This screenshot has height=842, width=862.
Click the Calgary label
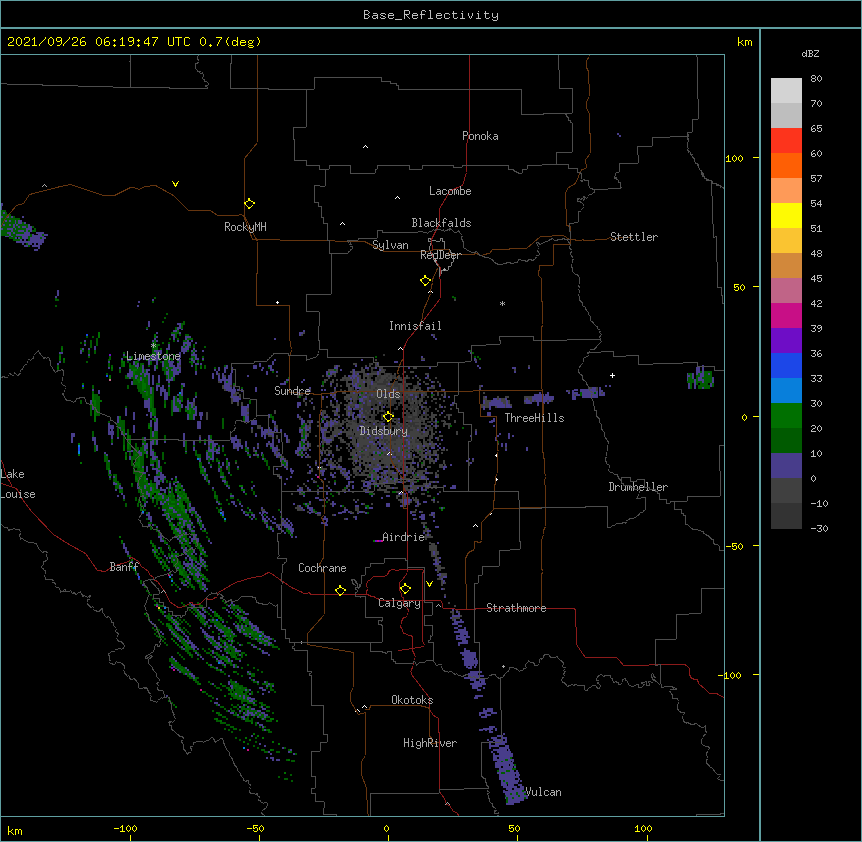399,603
